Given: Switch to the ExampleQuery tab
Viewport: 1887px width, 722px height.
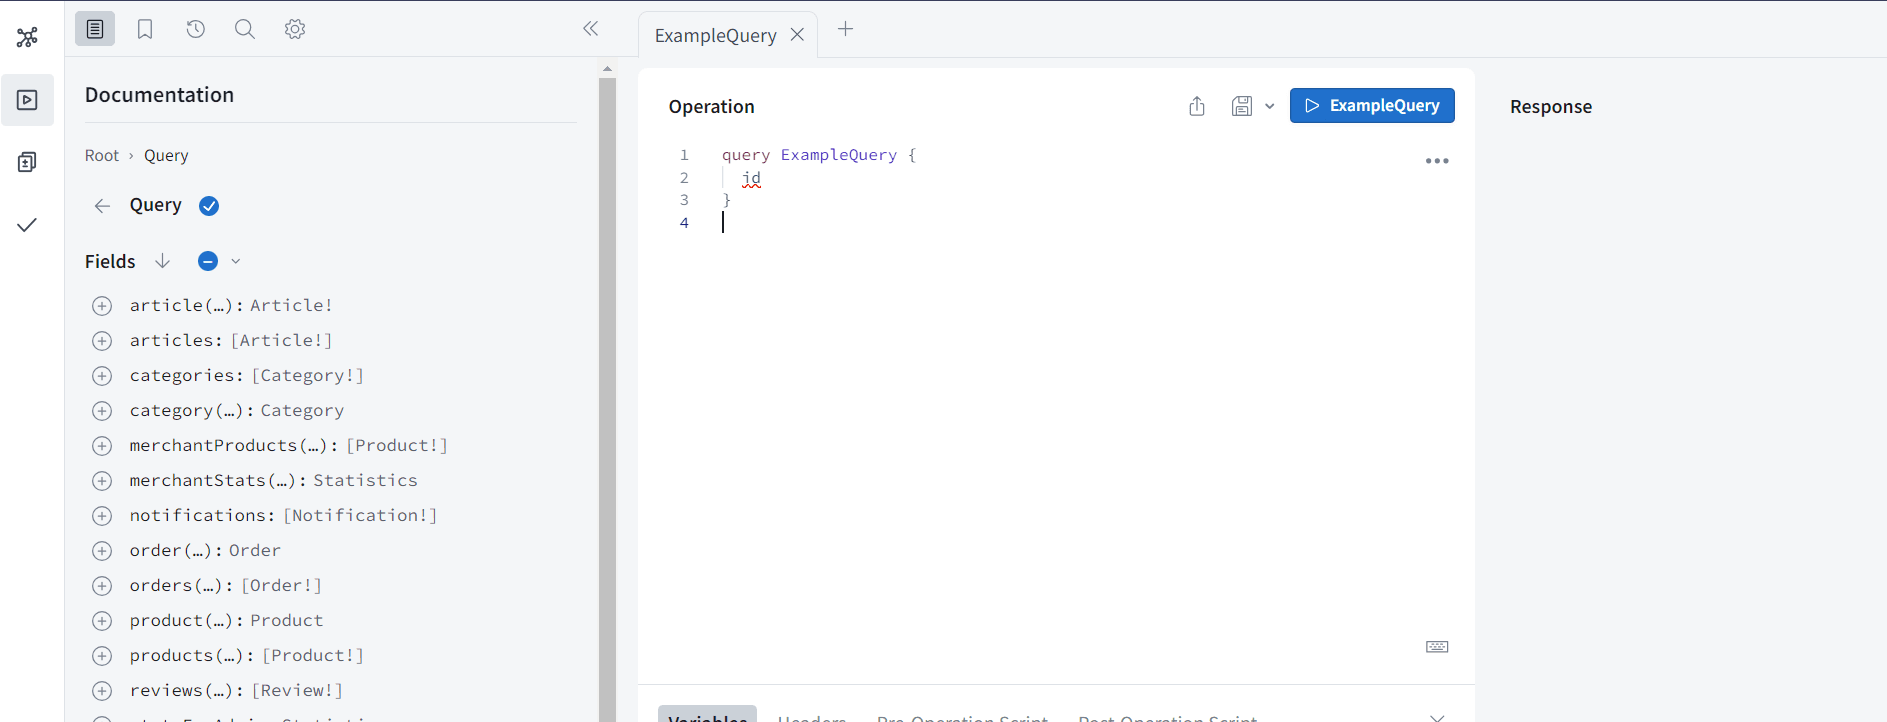Looking at the screenshot, I should coord(715,35).
